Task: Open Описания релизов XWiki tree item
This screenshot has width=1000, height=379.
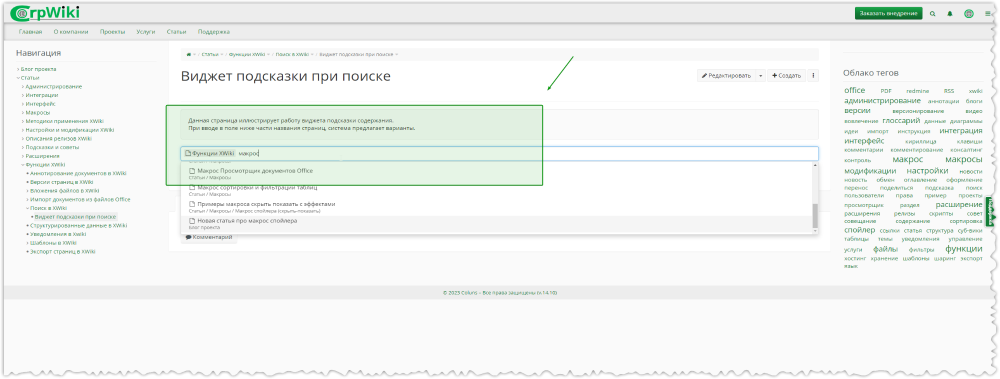Action: [x=59, y=138]
